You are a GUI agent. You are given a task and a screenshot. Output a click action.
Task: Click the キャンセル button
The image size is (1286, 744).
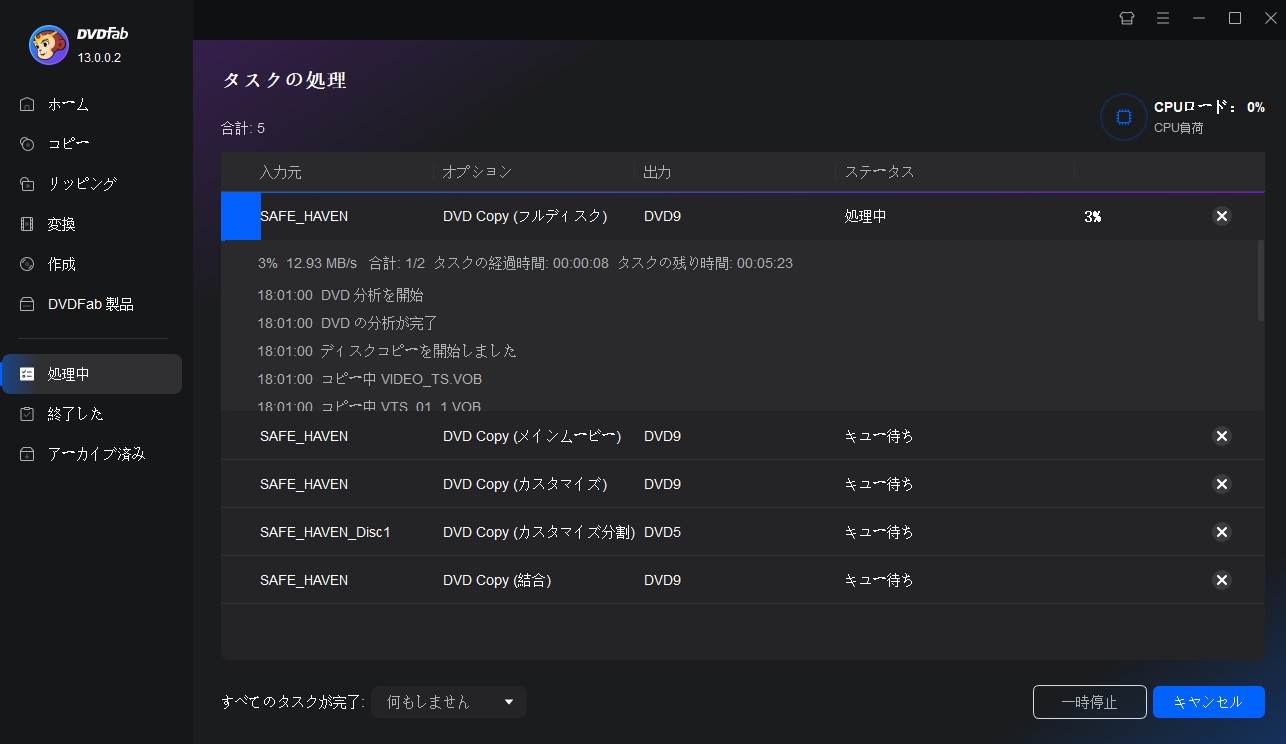pos(1208,702)
